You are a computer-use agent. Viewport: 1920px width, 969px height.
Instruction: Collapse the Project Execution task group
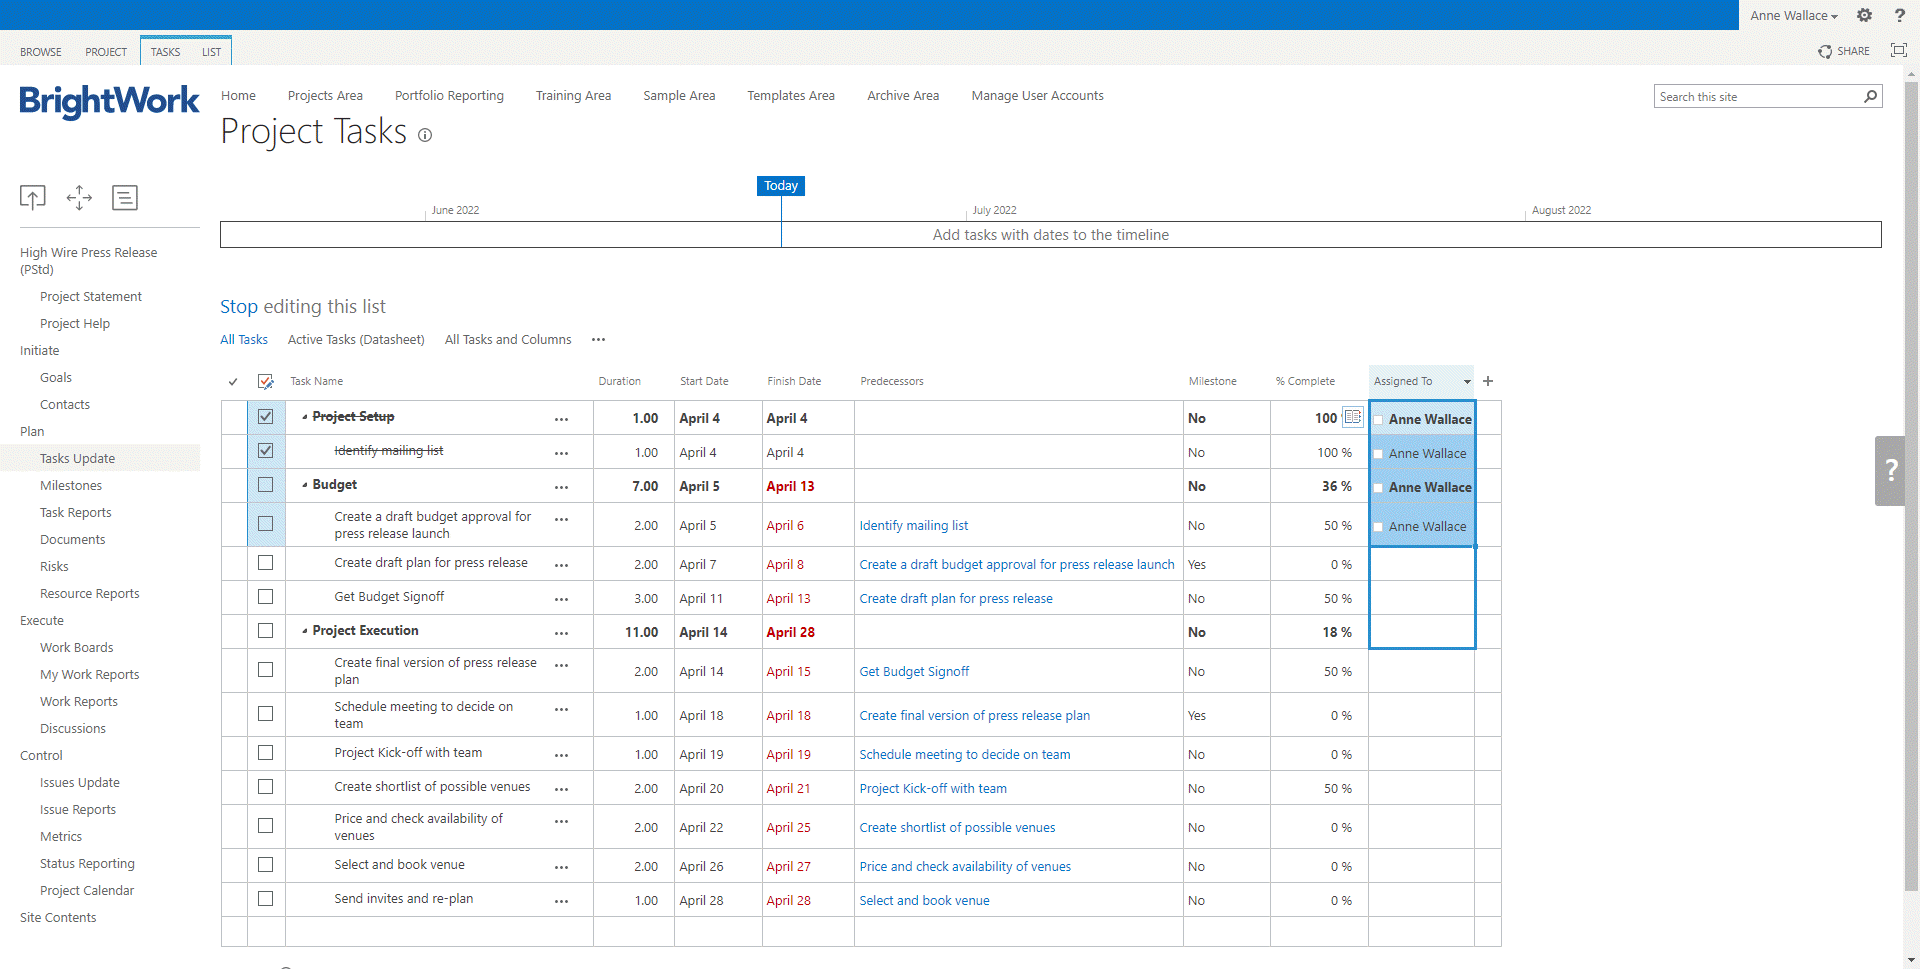pyautogui.click(x=306, y=631)
